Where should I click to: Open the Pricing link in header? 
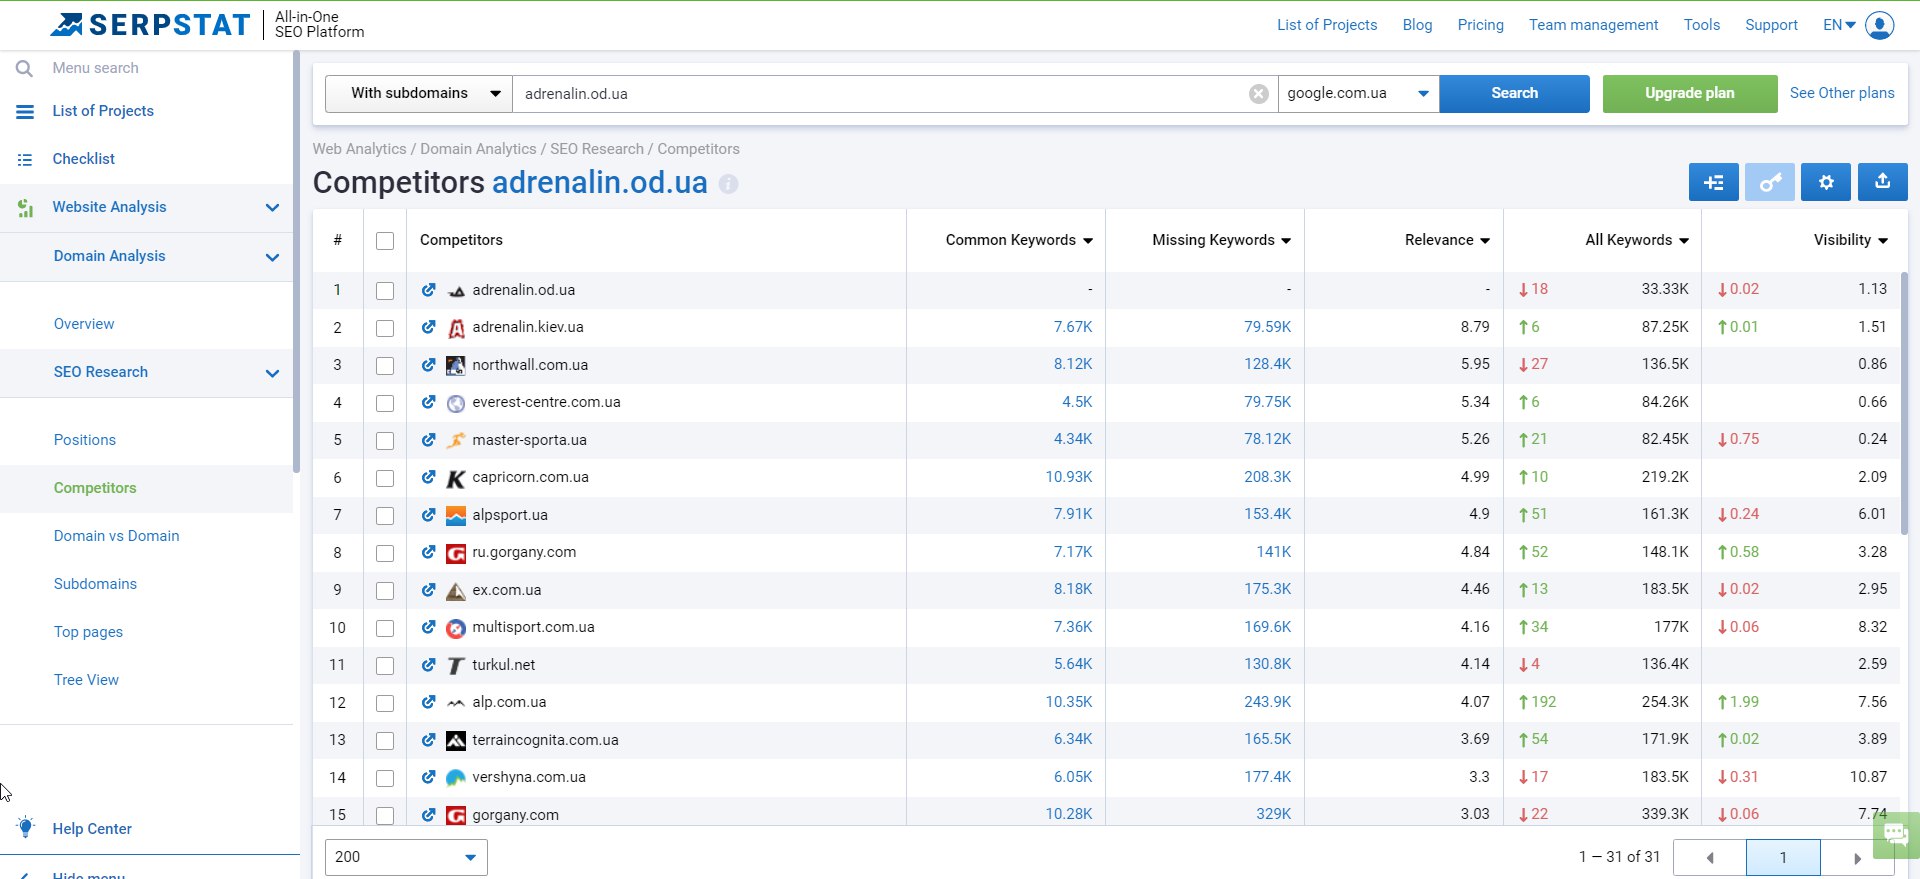tap(1481, 25)
